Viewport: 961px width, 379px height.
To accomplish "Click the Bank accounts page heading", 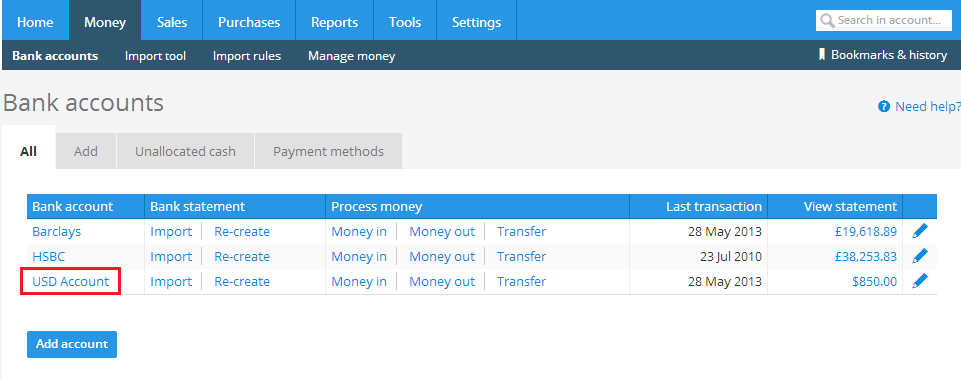I will (83, 102).
